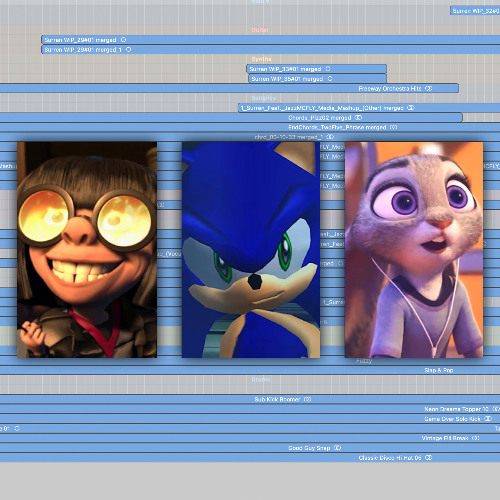Viewport: 500px width, 500px height.
Task: Click the Drums track group label
Action: pyautogui.click(x=261, y=380)
